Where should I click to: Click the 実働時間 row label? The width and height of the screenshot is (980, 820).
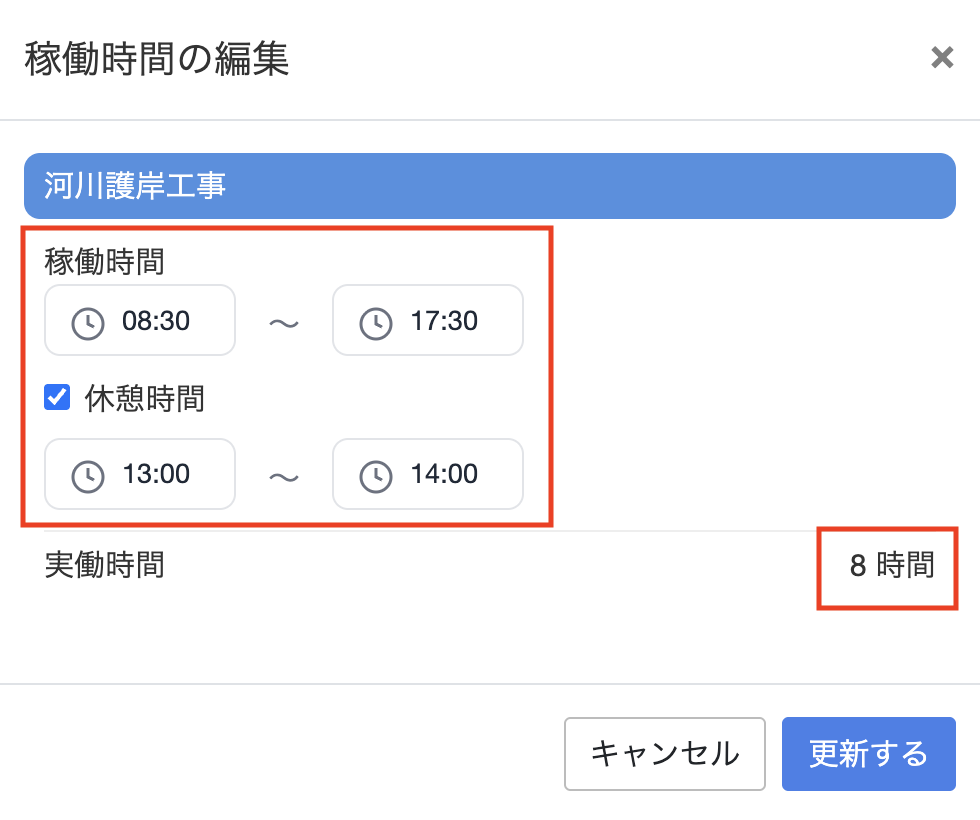click(x=104, y=565)
